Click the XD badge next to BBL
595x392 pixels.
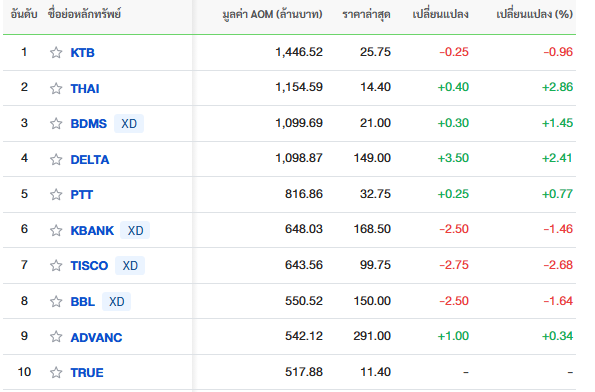116,301
